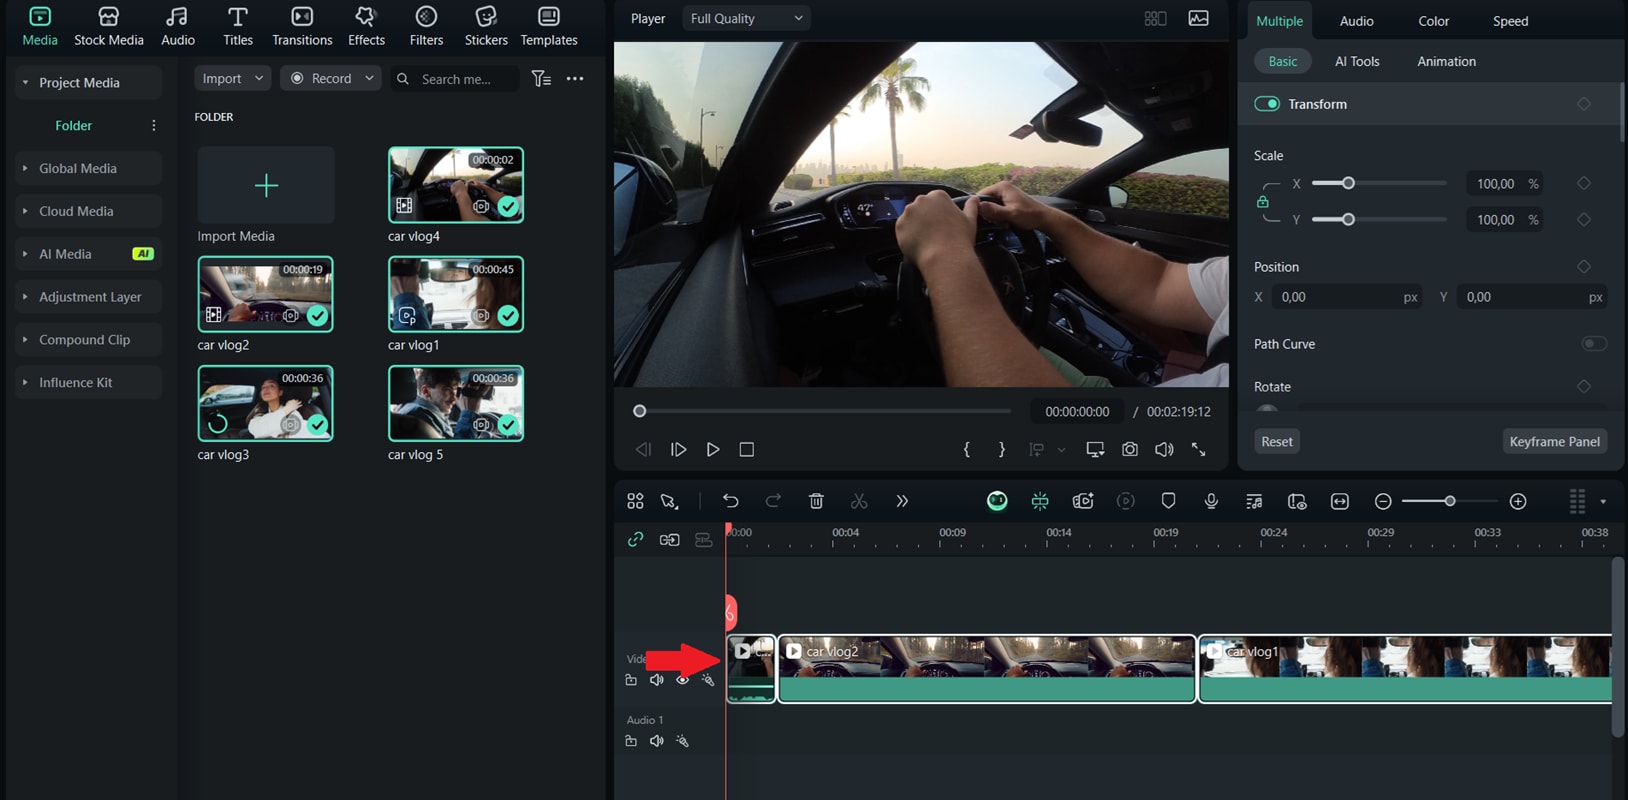Click the Position X value field
The image size is (1628, 800).
tap(1347, 297)
